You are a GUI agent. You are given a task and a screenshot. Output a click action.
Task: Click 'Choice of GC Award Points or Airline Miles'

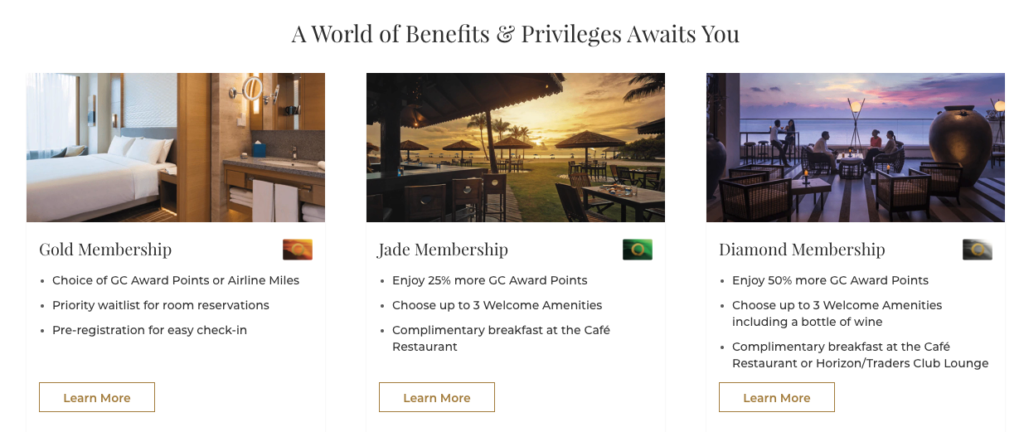tap(176, 281)
